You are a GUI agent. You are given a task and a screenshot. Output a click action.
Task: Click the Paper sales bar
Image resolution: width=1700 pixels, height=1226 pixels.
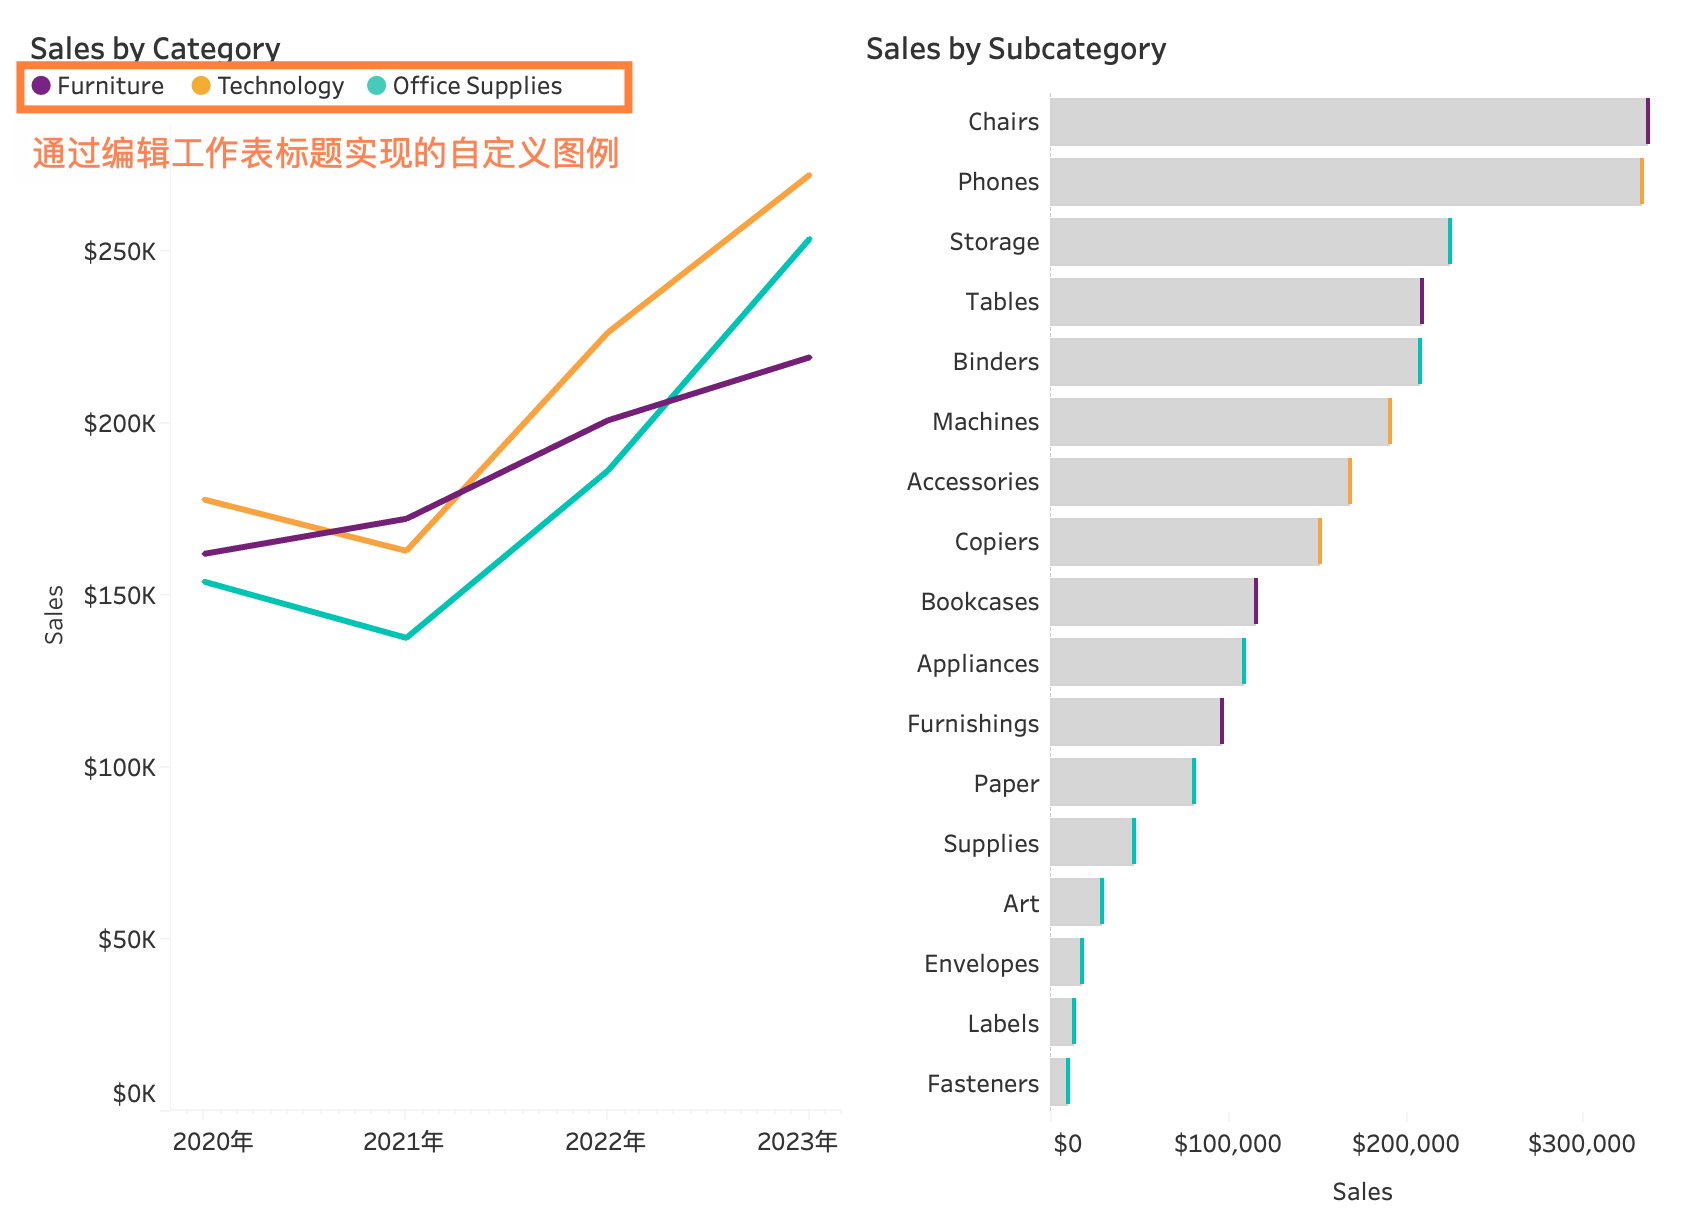point(1121,782)
